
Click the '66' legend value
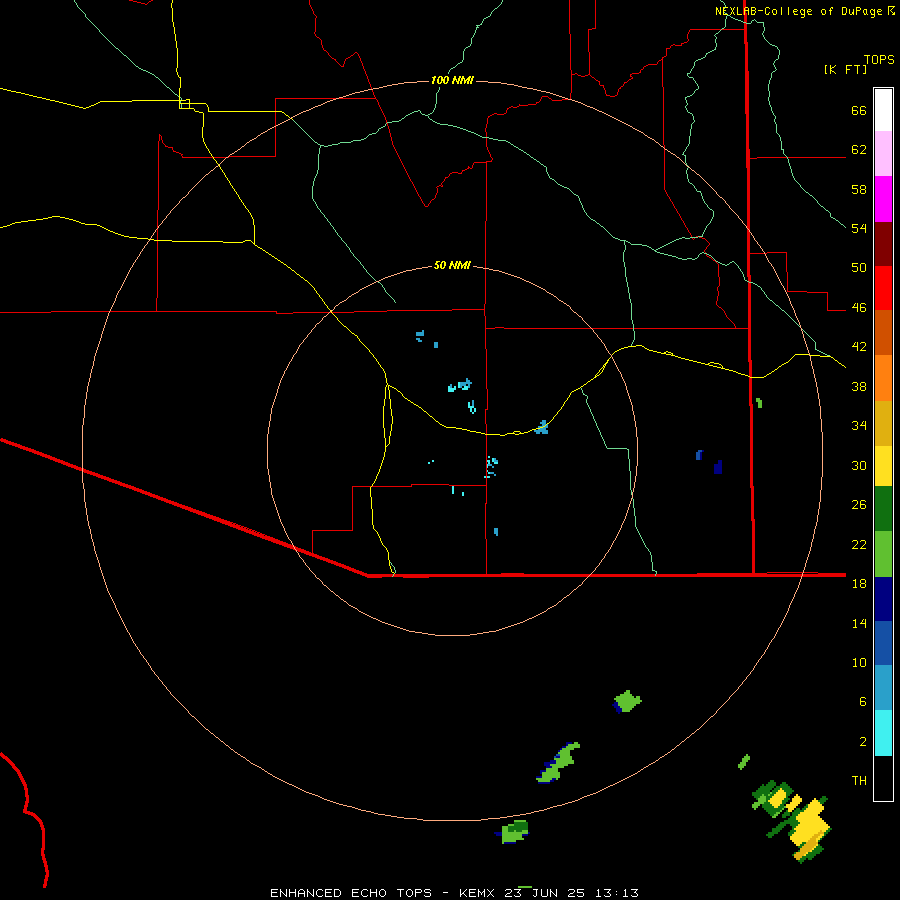click(859, 111)
